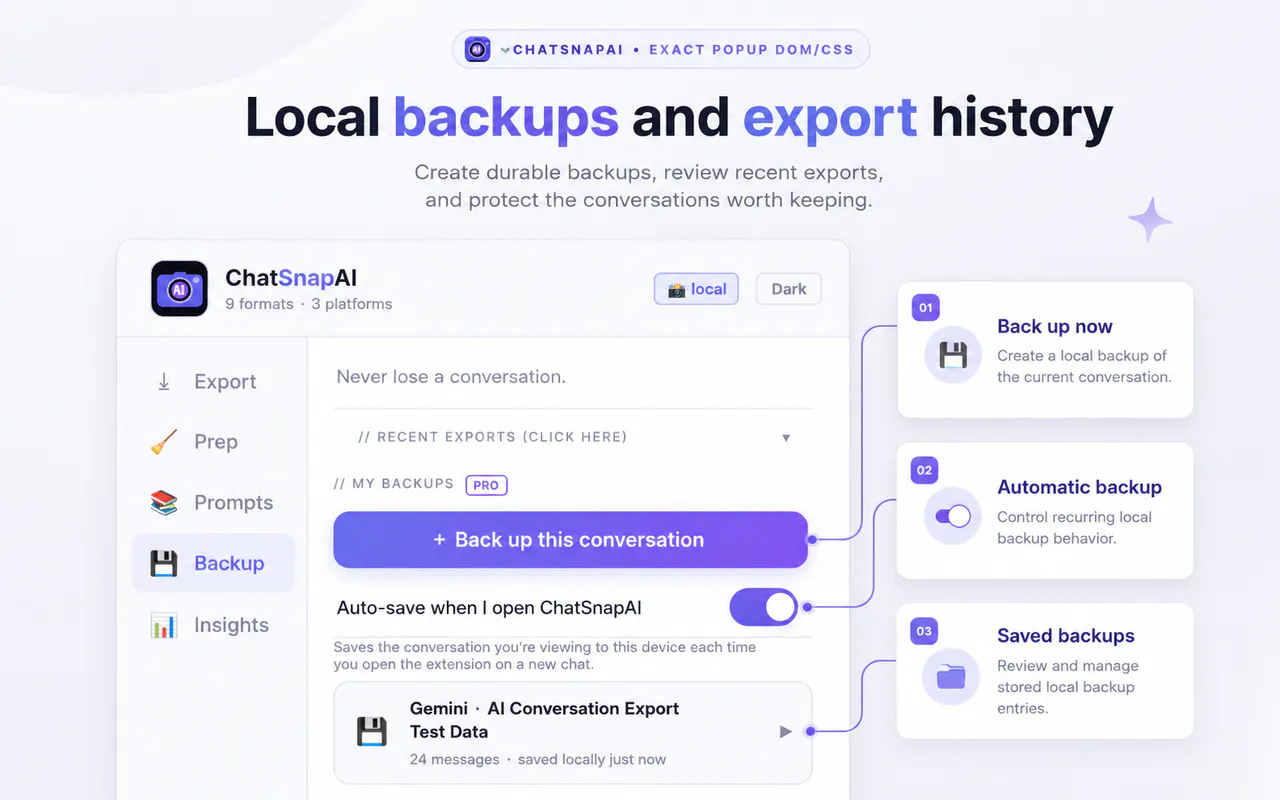The height and width of the screenshot is (800, 1280).
Task: Click the "Gemini · AI Conversation Export Test Data" title
Action: [544, 720]
